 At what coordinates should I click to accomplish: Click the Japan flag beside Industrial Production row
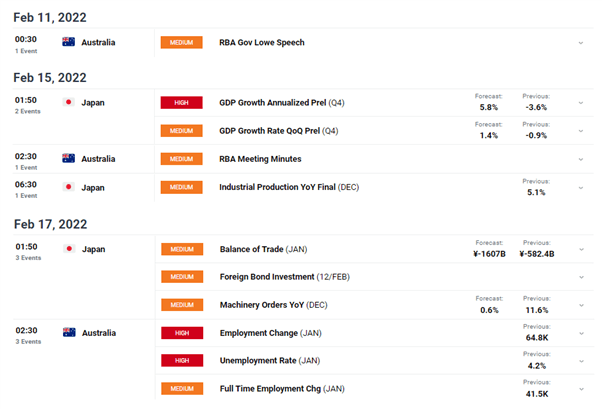(68, 187)
